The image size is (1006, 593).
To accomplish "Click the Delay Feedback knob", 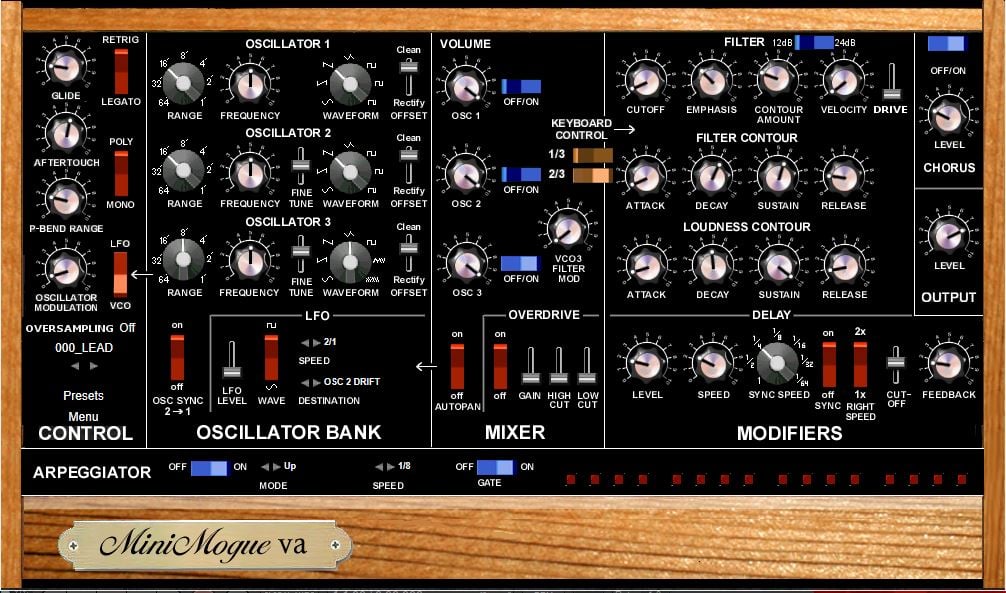I will pyautogui.click(x=948, y=365).
